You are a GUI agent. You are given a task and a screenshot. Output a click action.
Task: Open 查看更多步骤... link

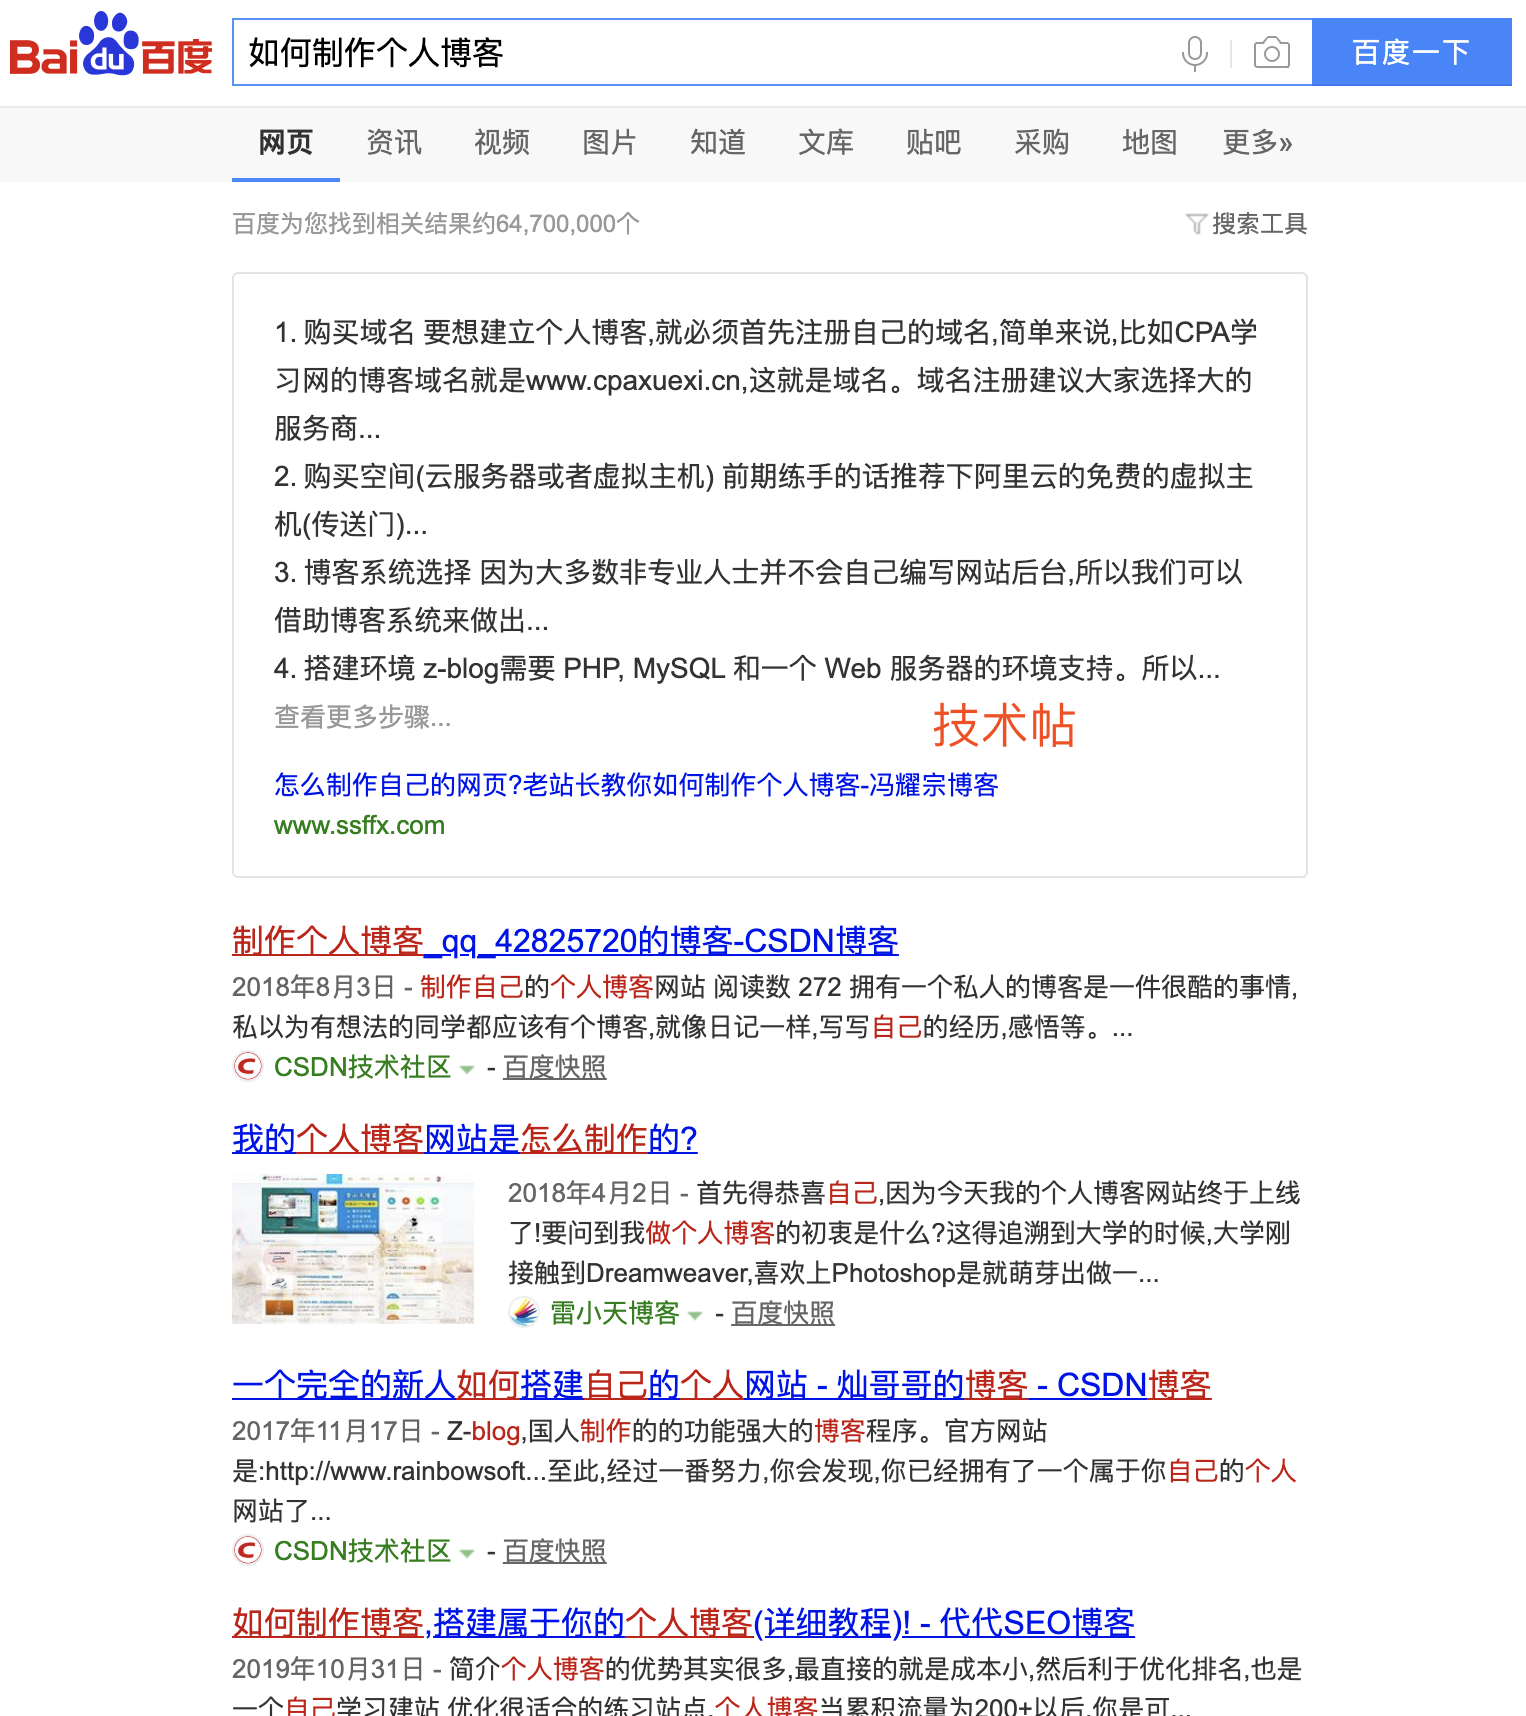pyautogui.click(x=363, y=717)
